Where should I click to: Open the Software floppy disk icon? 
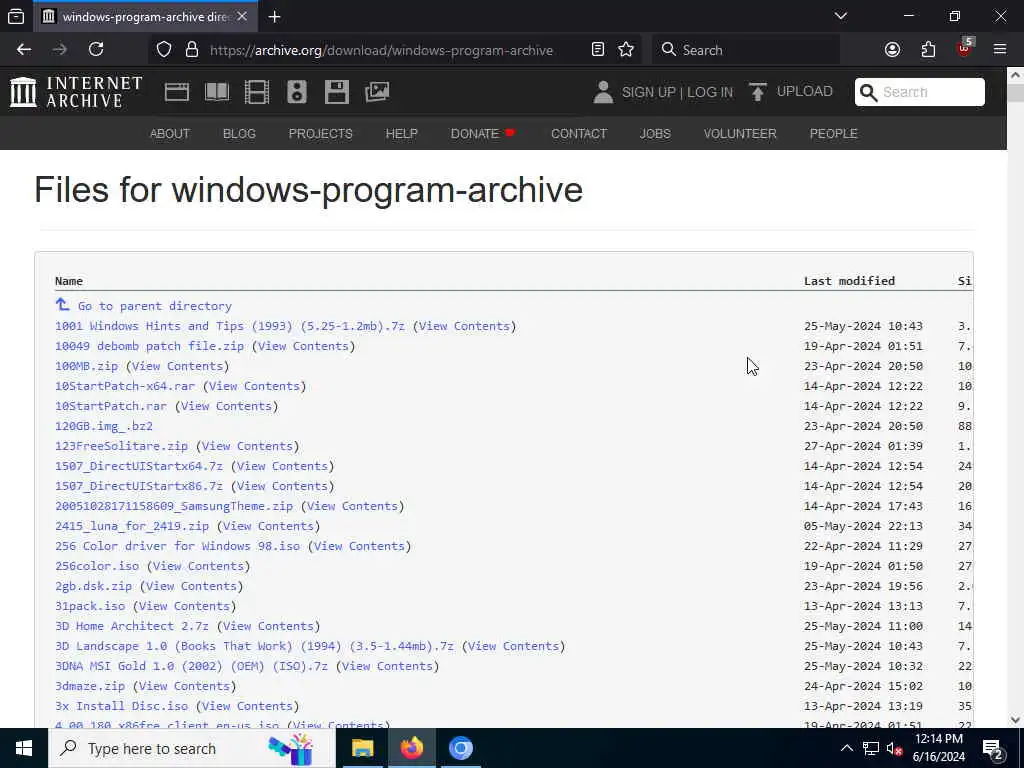click(336, 92)
